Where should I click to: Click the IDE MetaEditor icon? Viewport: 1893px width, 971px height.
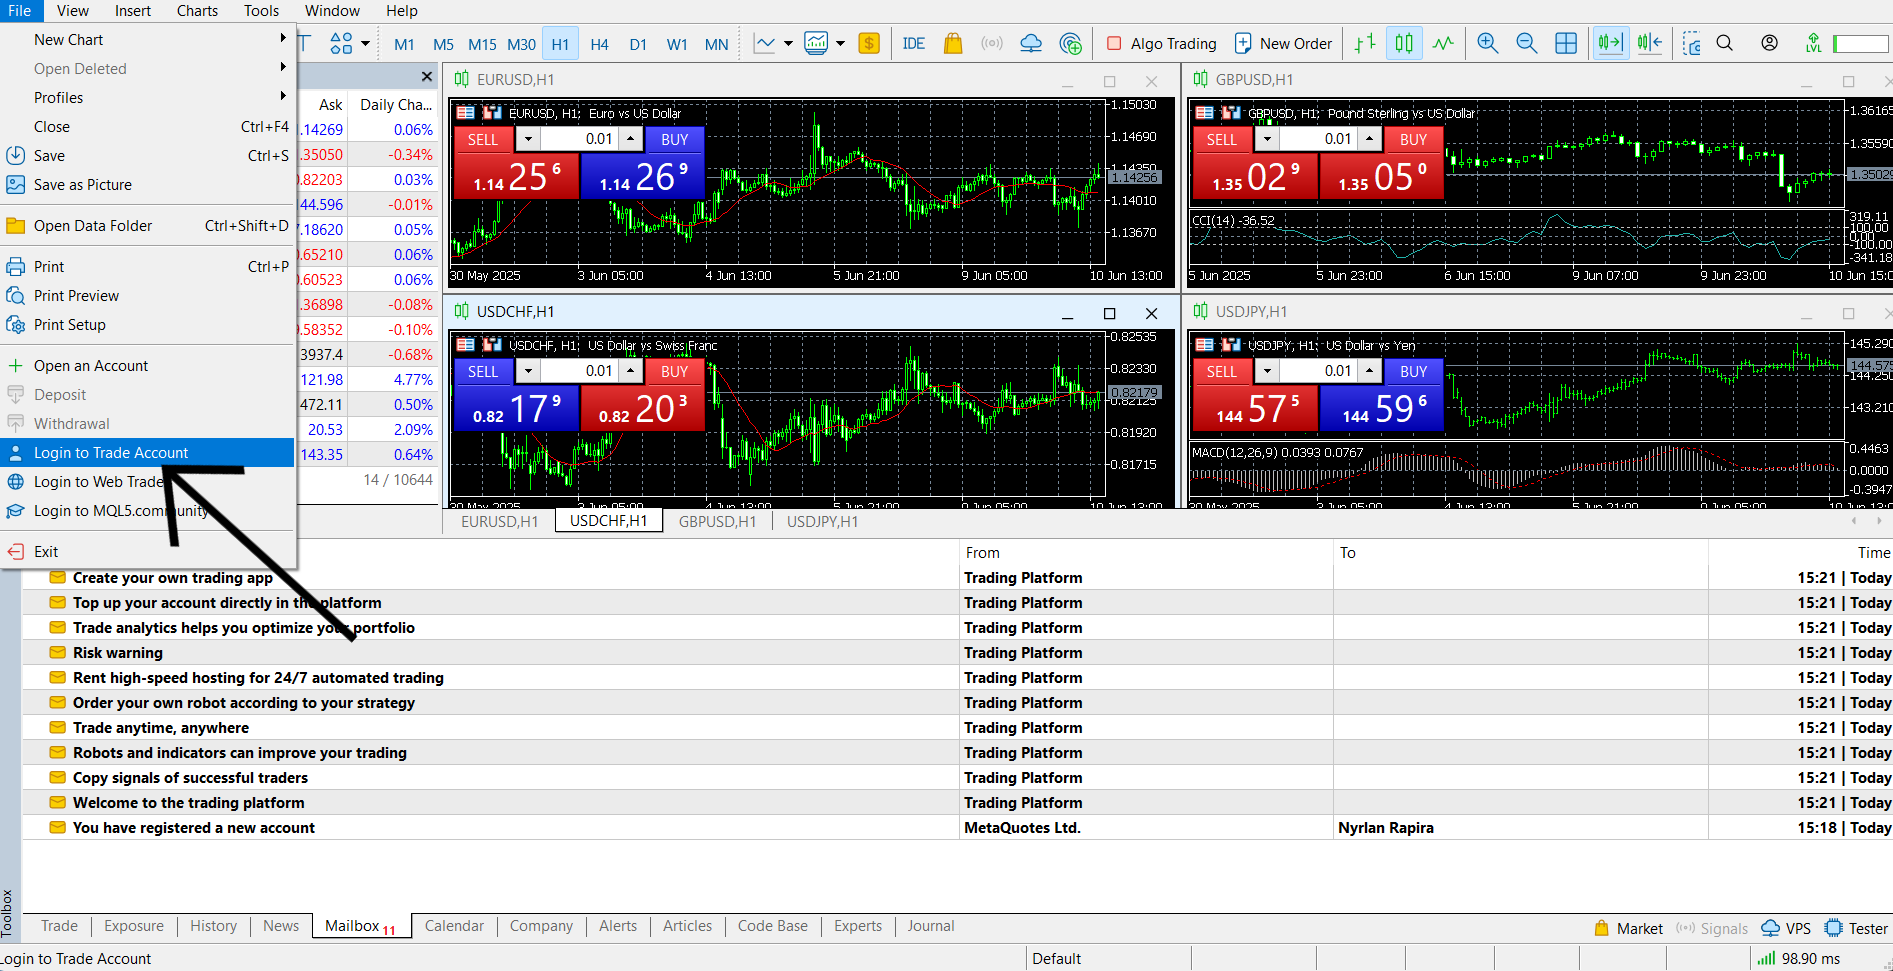913,43
